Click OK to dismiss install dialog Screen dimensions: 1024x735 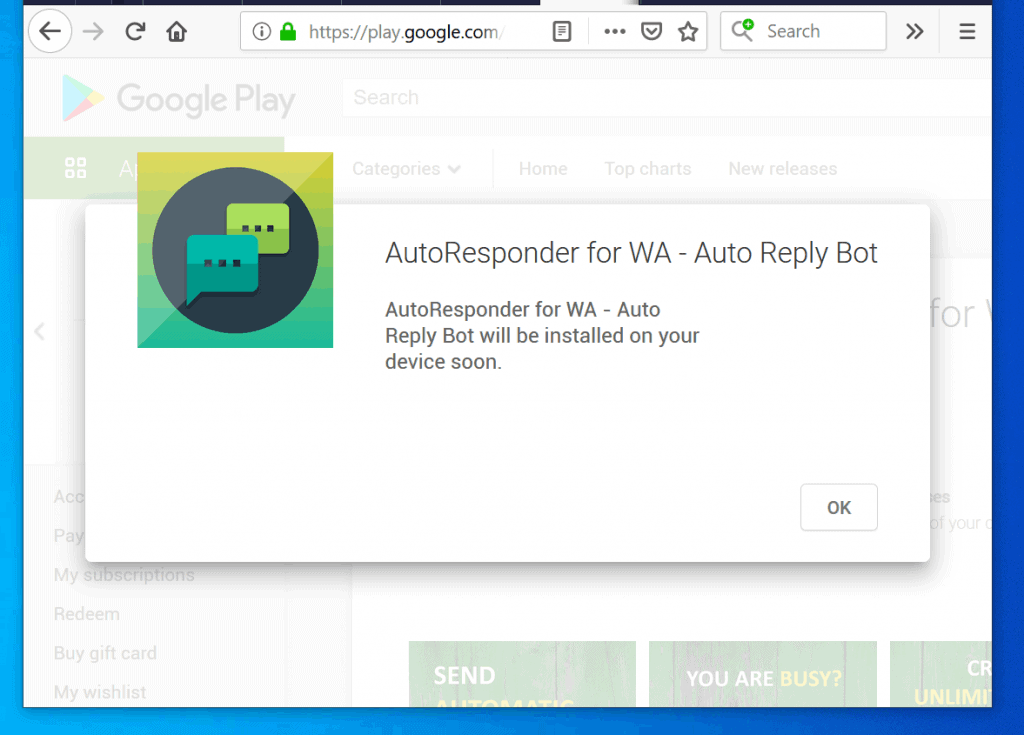click(839, 508)
